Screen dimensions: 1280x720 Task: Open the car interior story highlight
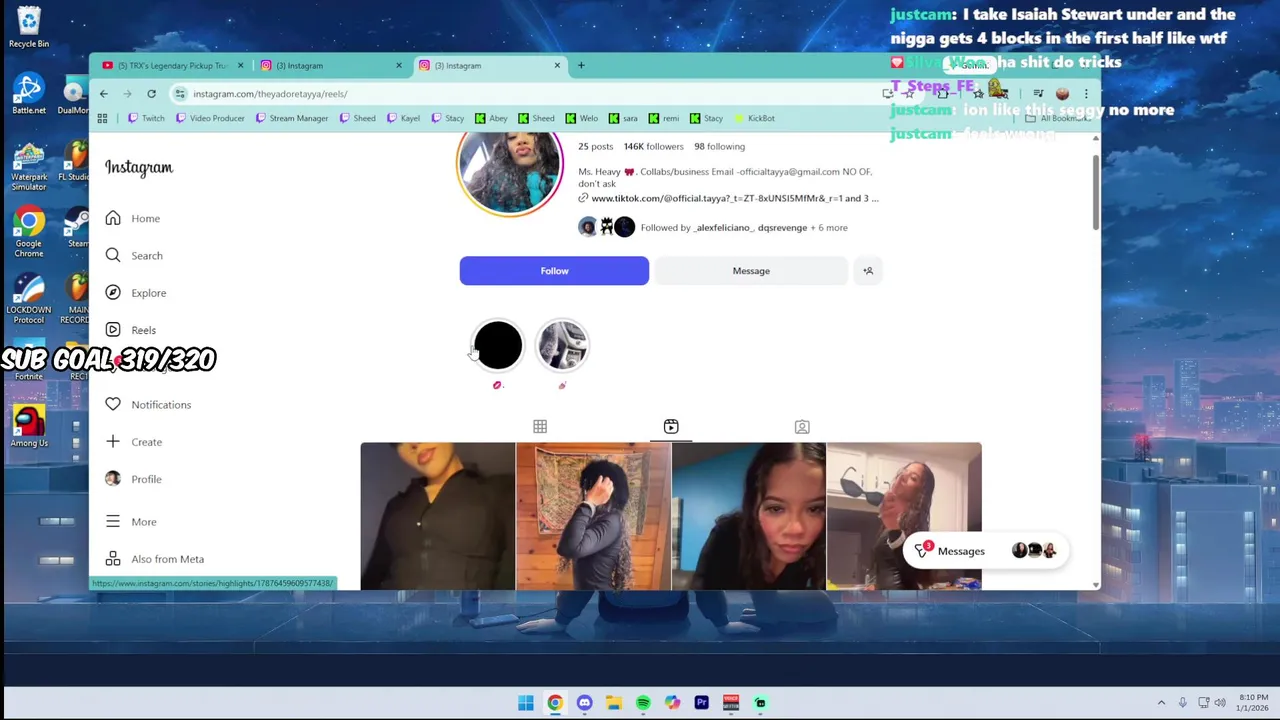pos(562,346)
